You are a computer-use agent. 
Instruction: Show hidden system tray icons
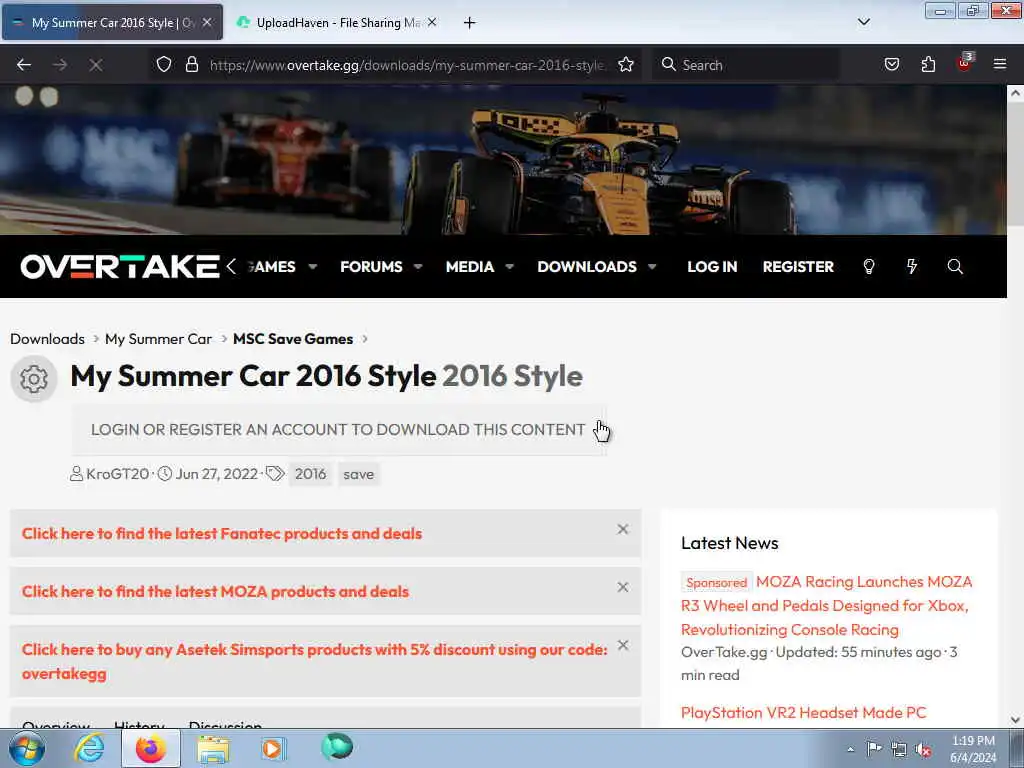tap(850, 749)
